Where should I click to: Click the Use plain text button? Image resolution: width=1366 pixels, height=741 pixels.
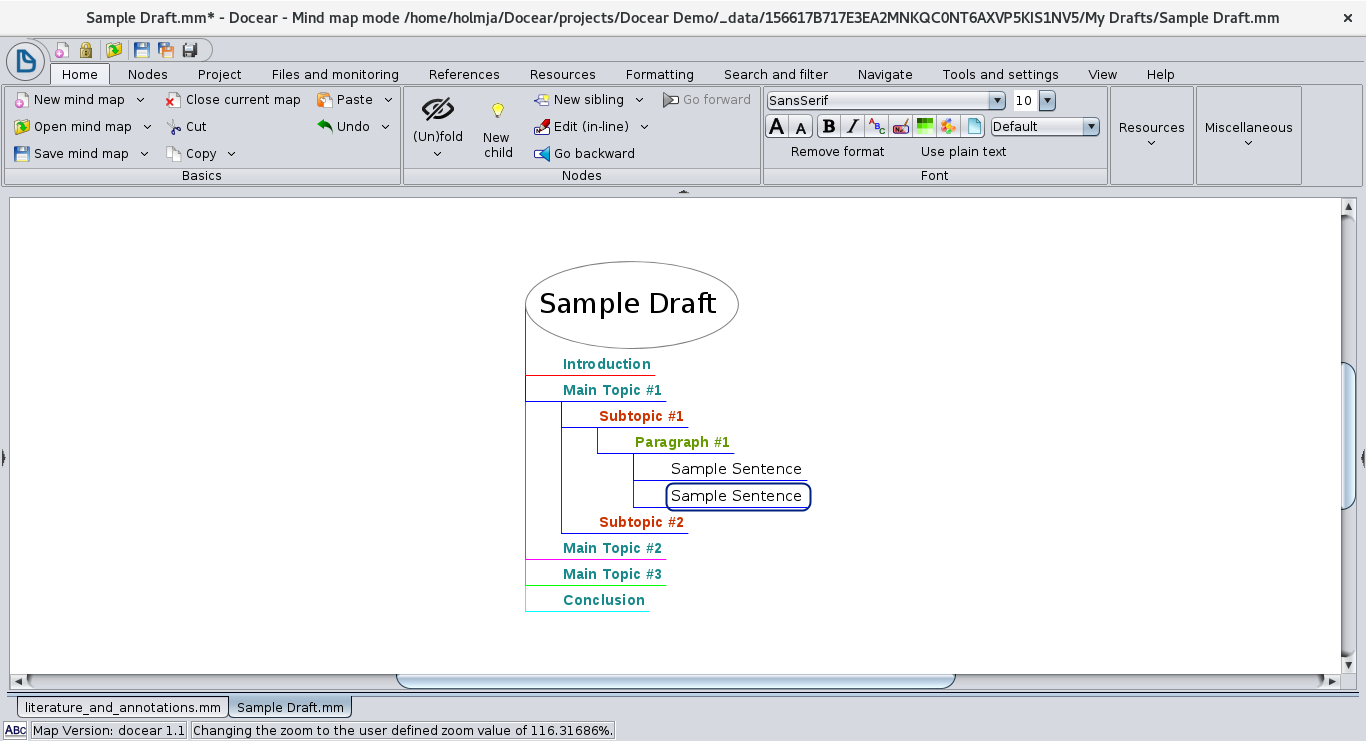coord(963,151)
